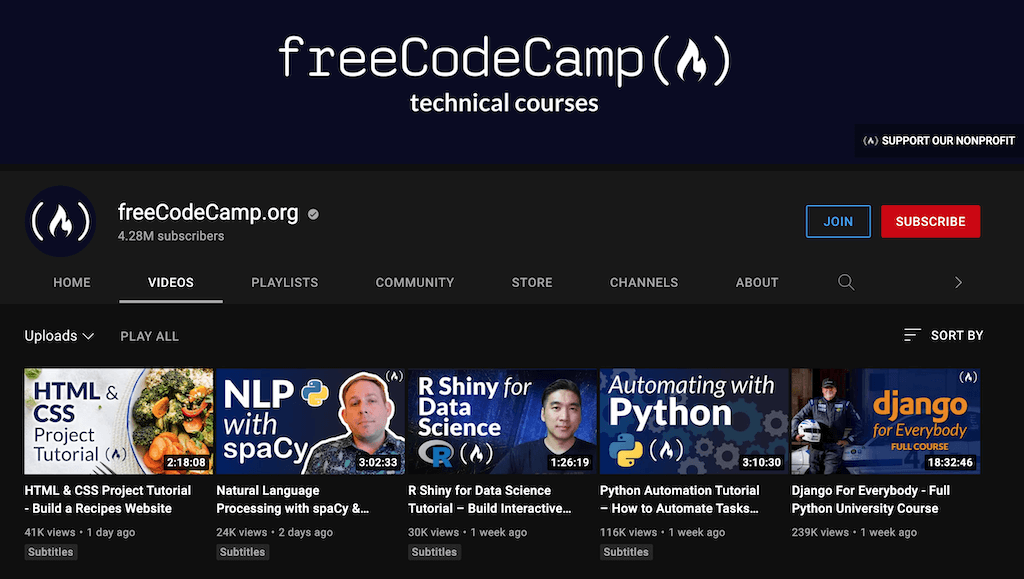Expand the Uploads dropdown
The image size is (1024, 579).
point(59,336)
